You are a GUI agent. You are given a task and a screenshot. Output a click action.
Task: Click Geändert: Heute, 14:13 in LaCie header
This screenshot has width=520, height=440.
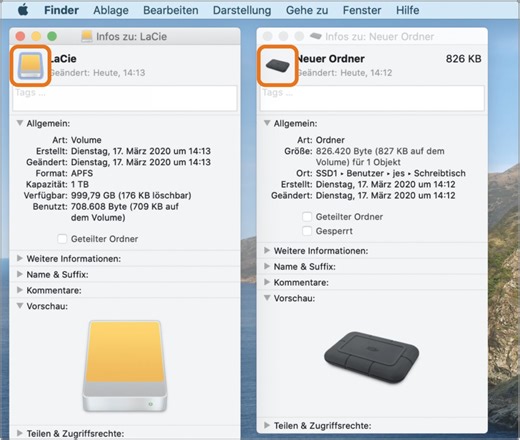97,73
